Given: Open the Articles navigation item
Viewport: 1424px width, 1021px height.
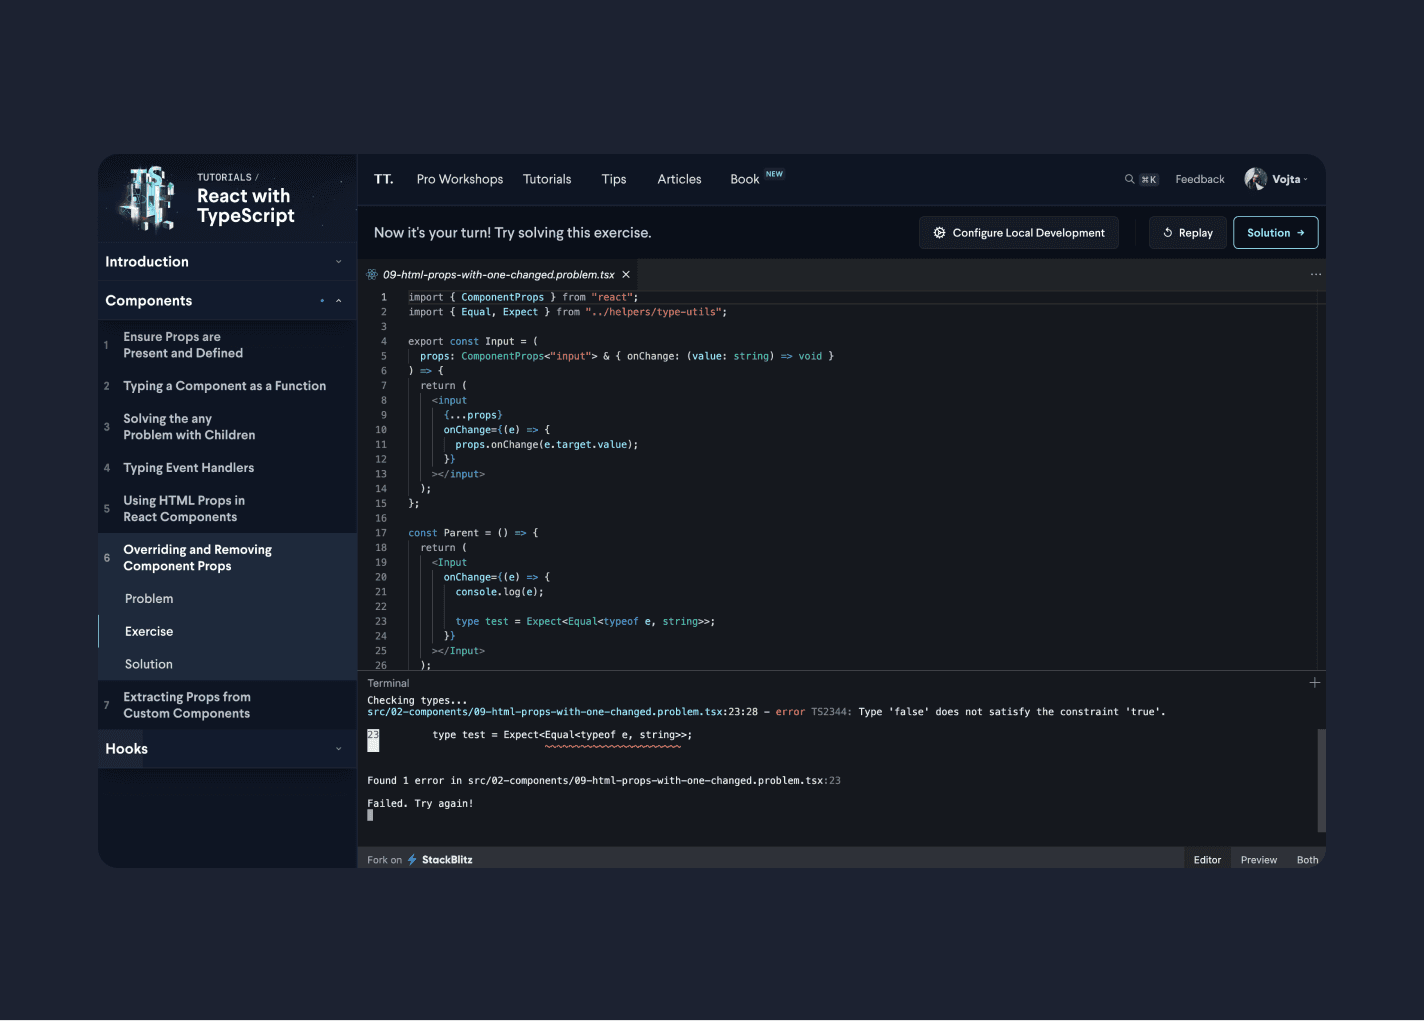Looking at the screenshot, I should point(679,179).
